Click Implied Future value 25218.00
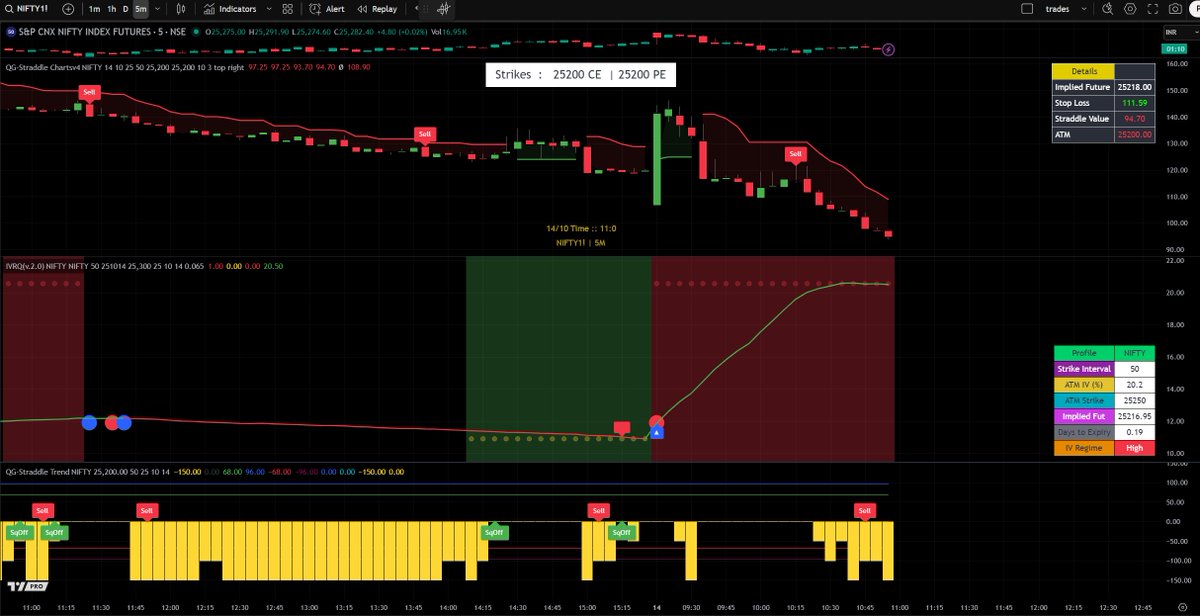Viewport: 1200px width, 616px height. 1134,87
